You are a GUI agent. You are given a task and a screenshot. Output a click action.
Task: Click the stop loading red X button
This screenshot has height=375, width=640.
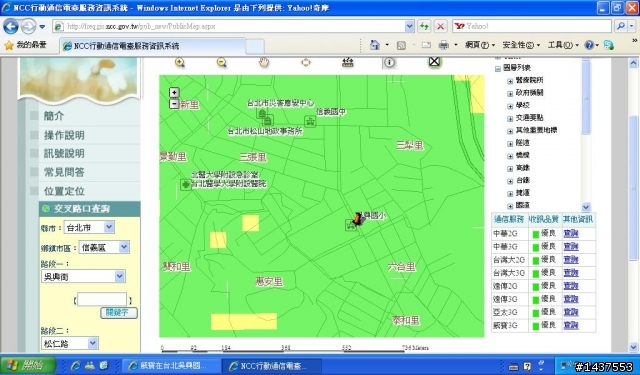pyautogui.click(x=440, y=27)
